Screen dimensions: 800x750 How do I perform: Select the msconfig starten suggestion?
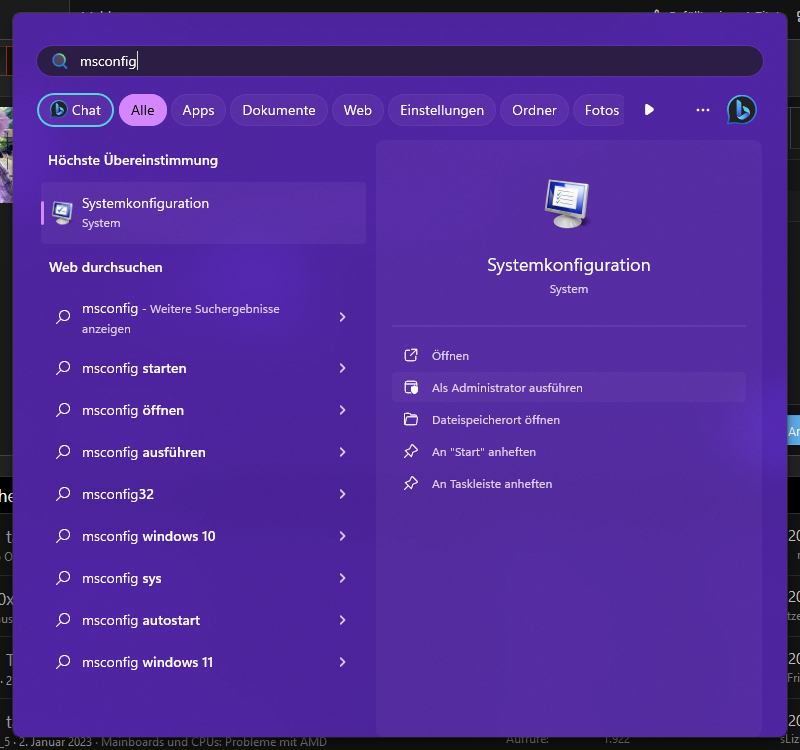[x=204, y=368]
